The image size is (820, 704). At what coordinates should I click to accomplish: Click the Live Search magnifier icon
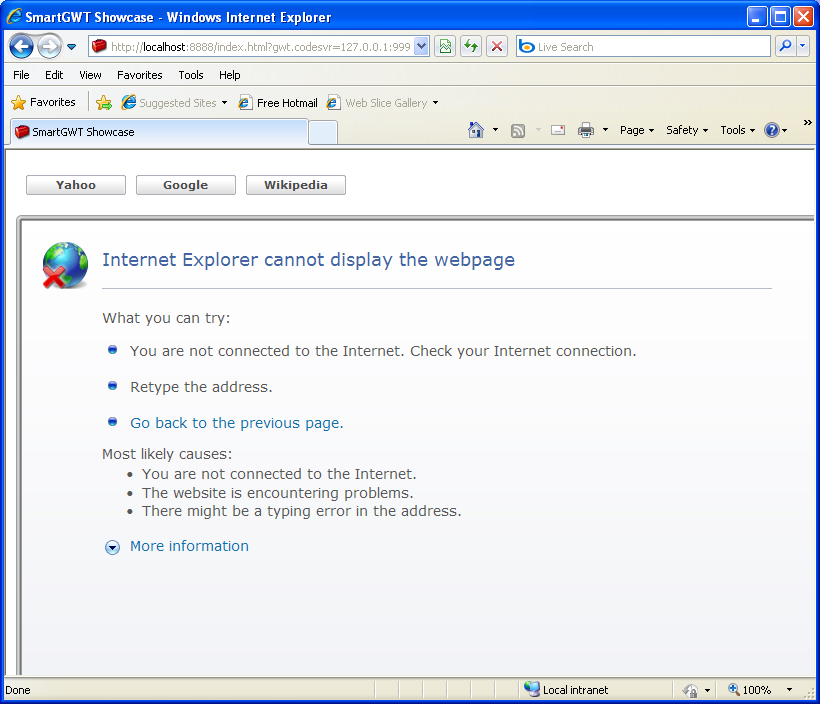tap(785, 47)
